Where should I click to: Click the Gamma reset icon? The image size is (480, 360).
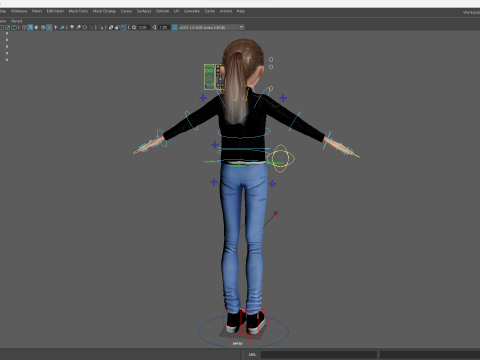click(154, 27)
